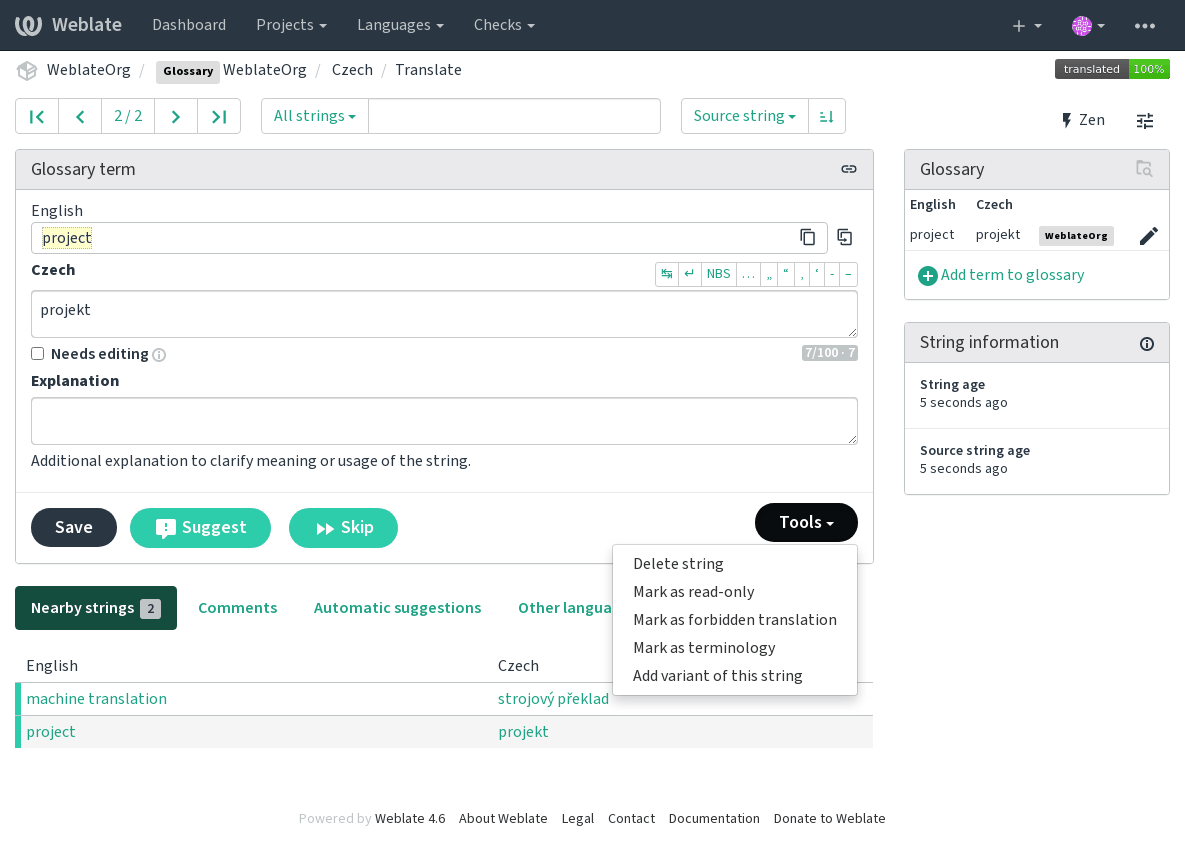Go to the next string
The width and height of the screenshot is (1185, 856).
[x=176, y=116]
